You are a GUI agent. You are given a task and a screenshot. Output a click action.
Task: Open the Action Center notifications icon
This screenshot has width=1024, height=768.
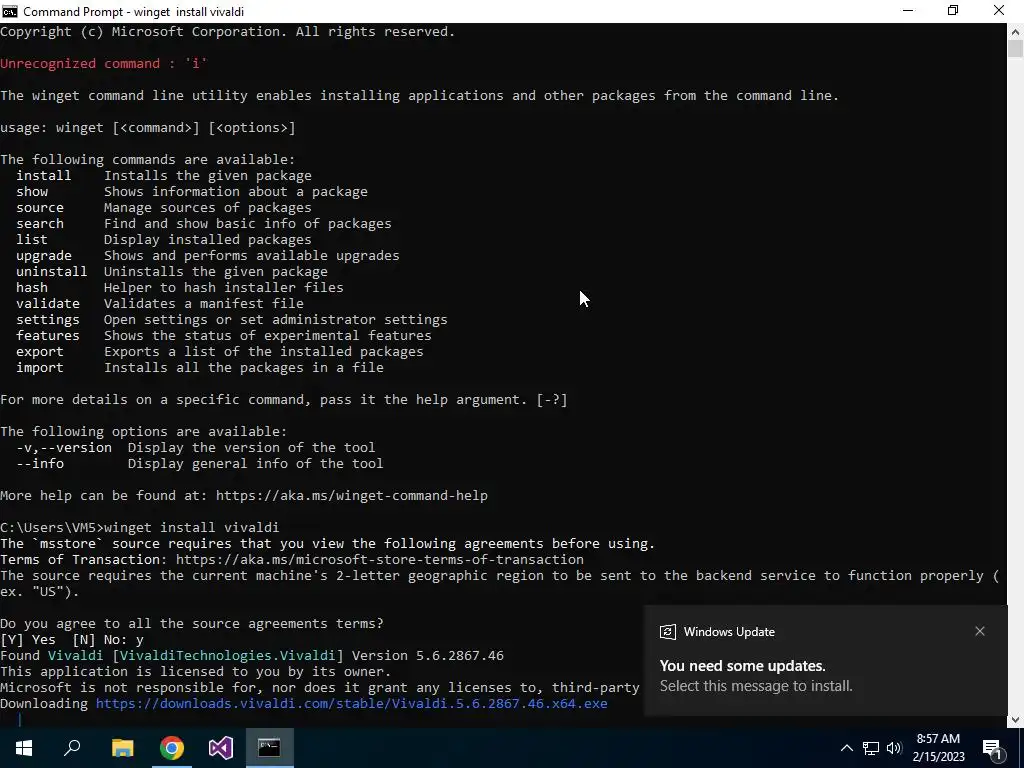[x=993, y=748]
